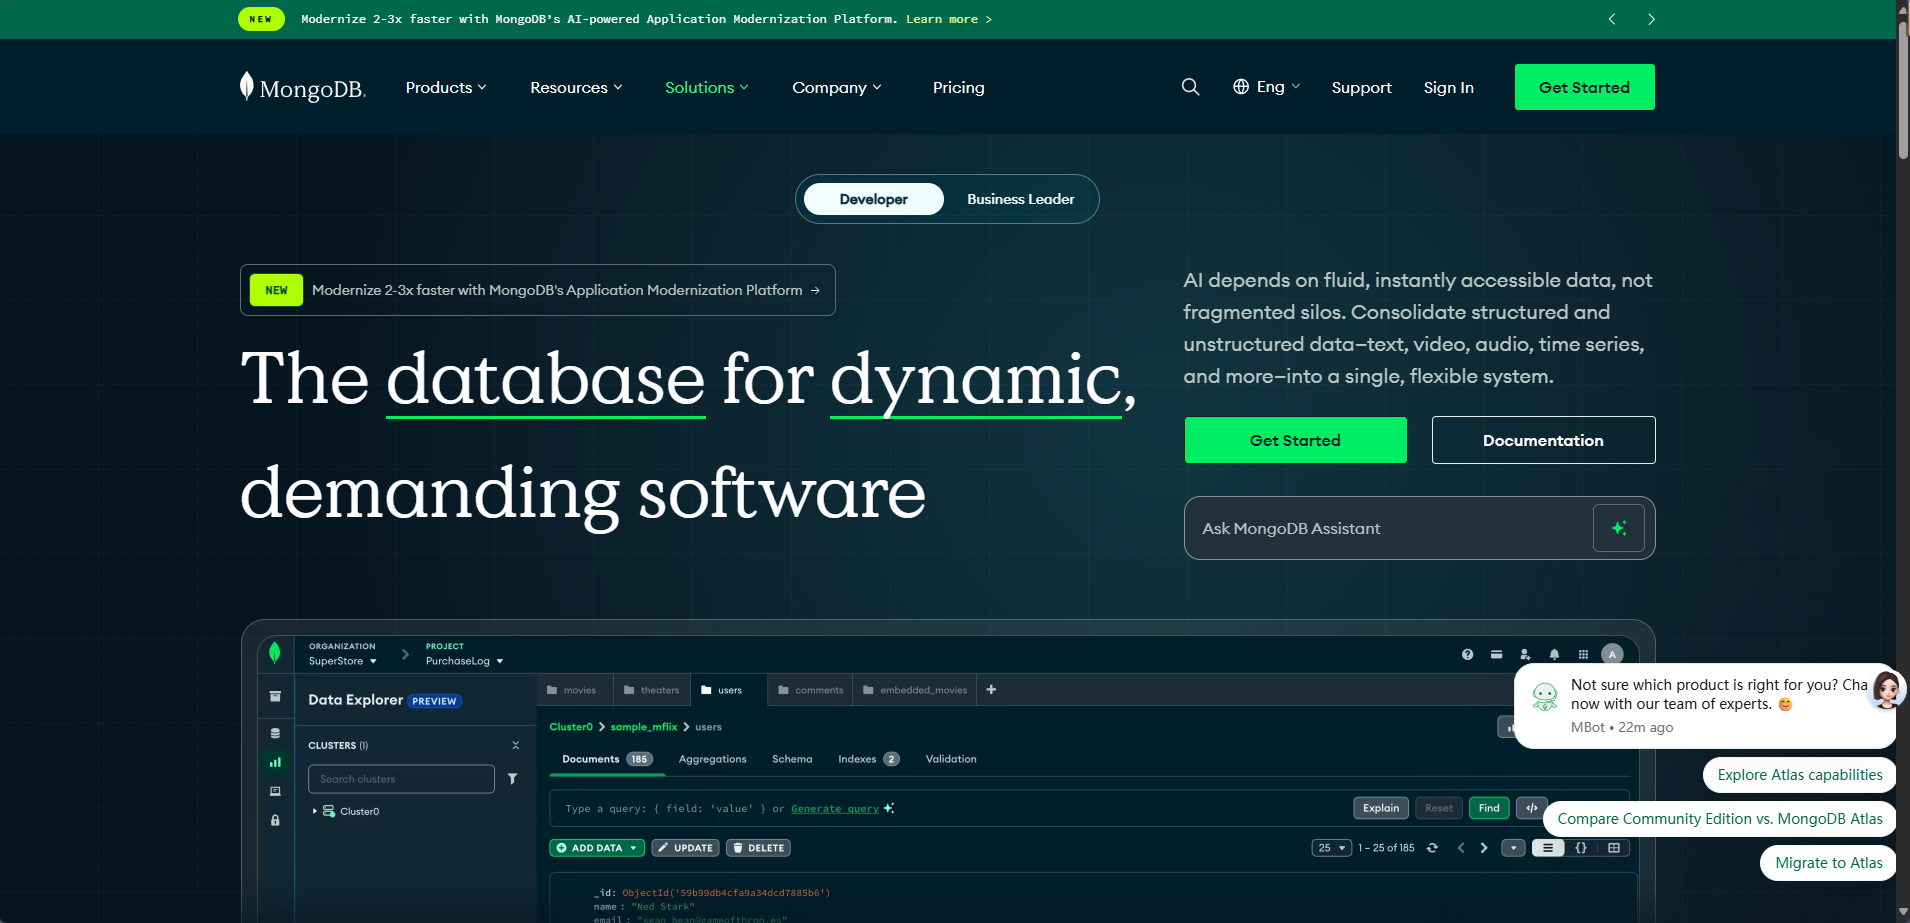Refresh the documents list with the refresh icon

[x=1432, y=848]
